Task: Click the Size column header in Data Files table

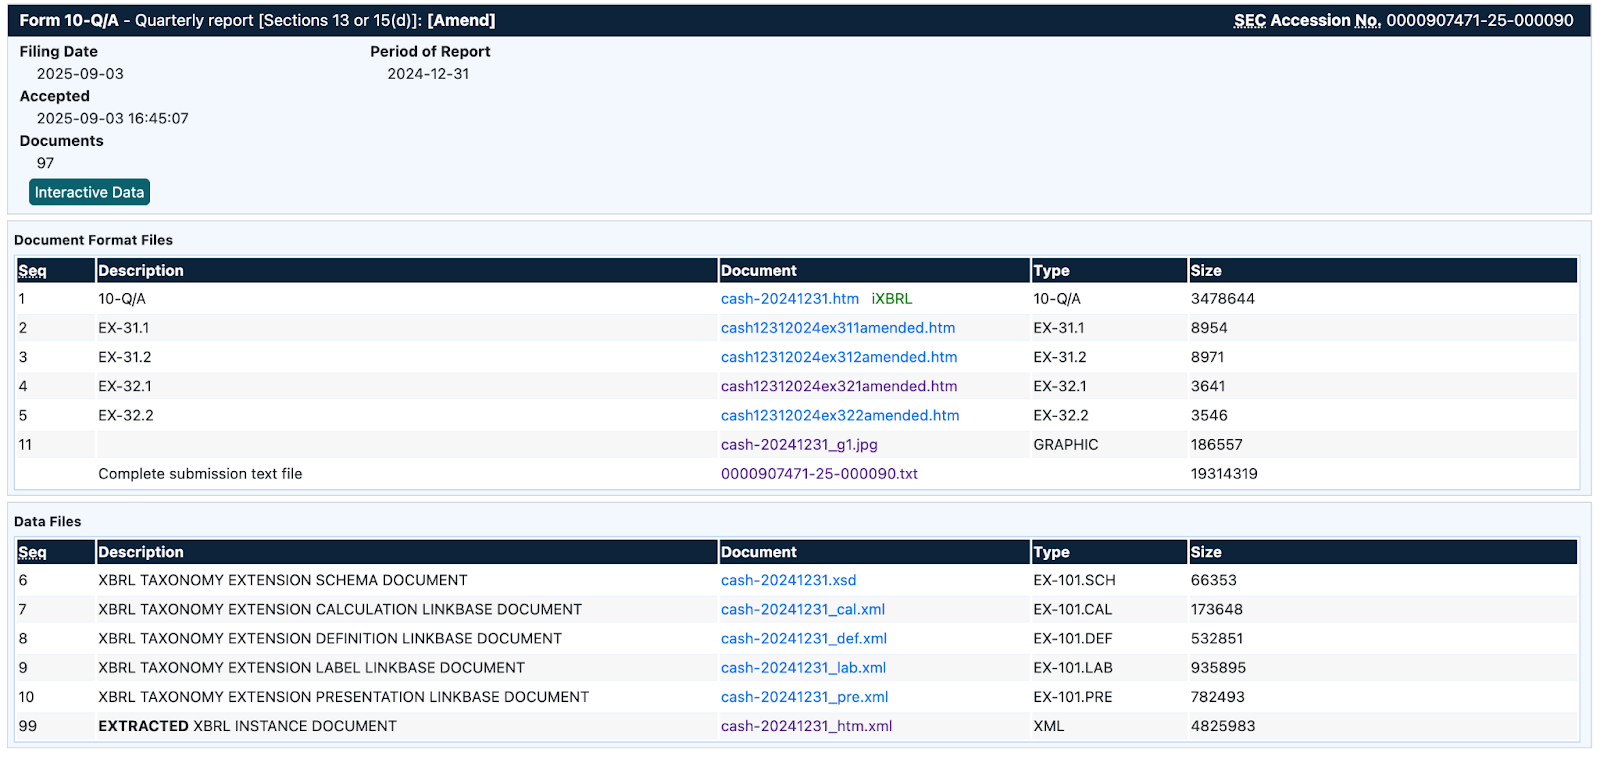Action: coord(1205,552)
